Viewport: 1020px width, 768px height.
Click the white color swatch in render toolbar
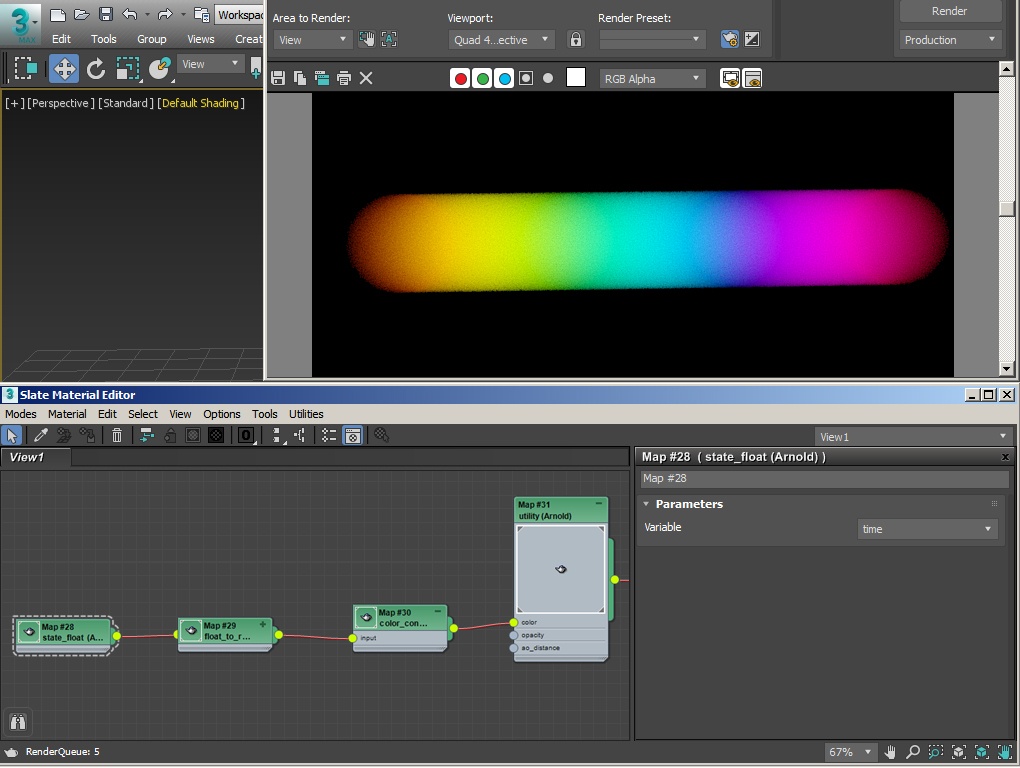576,78
